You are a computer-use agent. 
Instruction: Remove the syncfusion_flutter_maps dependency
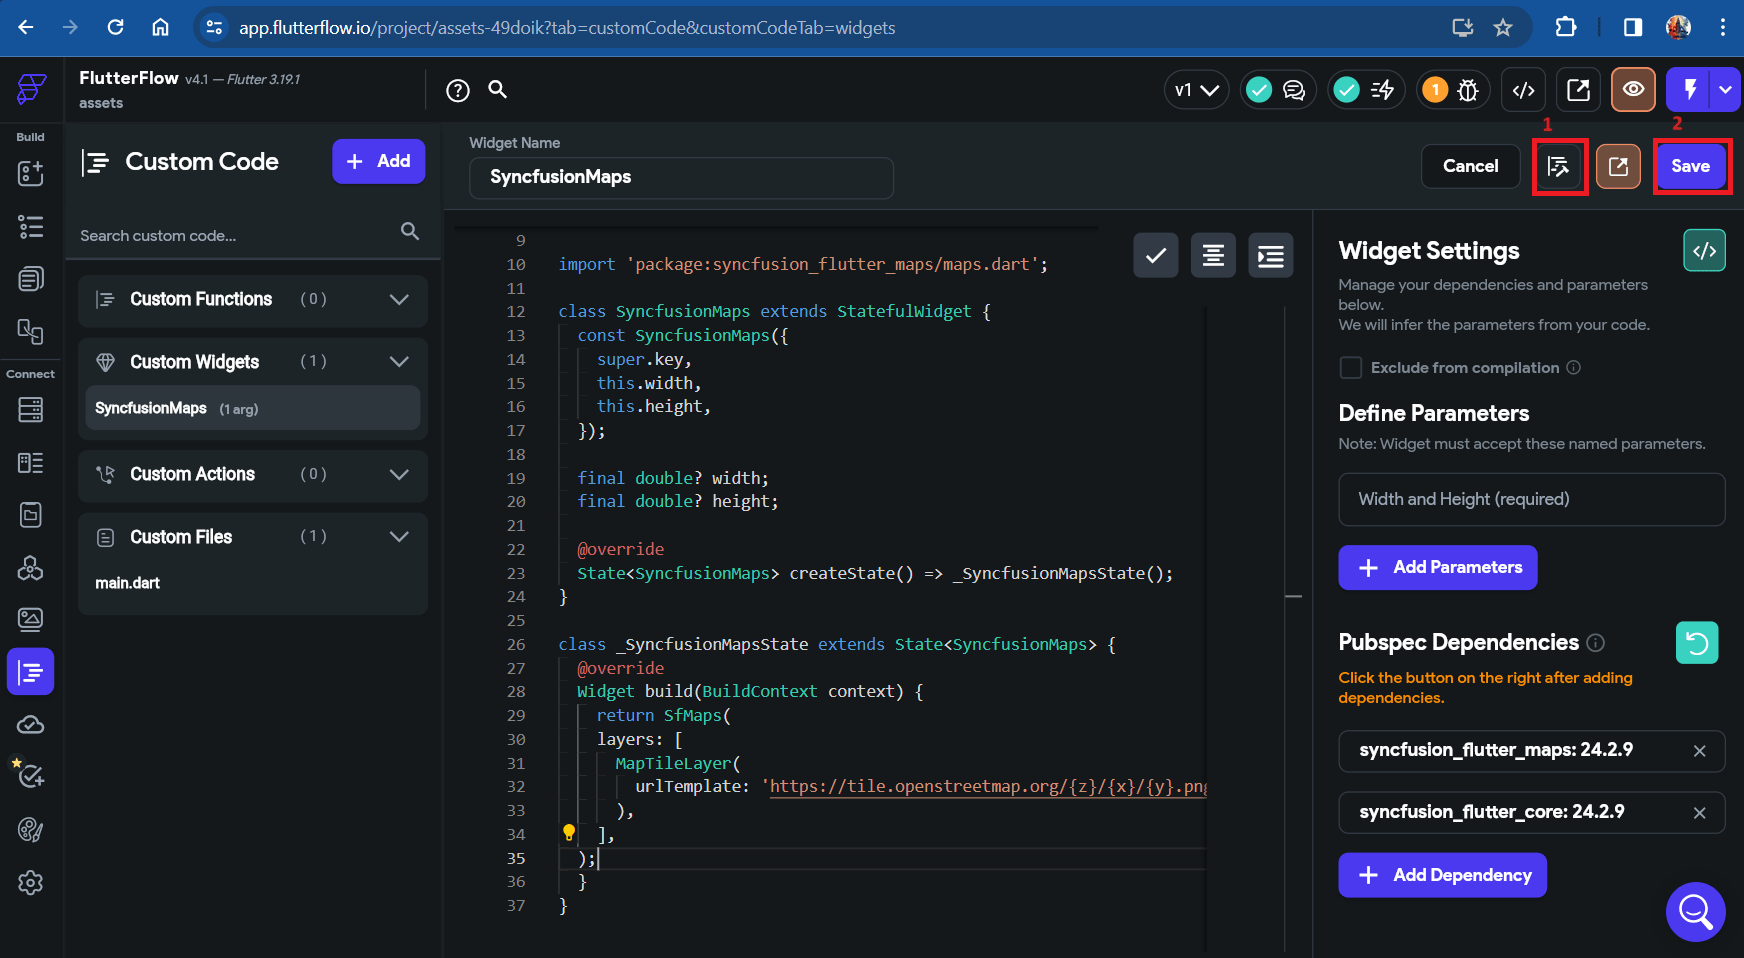[x=1699, y=751]
